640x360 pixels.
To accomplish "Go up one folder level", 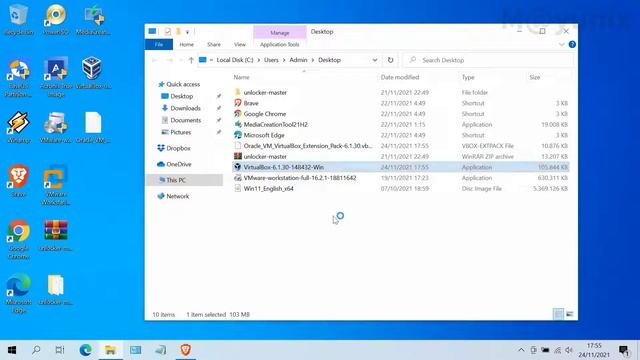I will click(191, 60).
